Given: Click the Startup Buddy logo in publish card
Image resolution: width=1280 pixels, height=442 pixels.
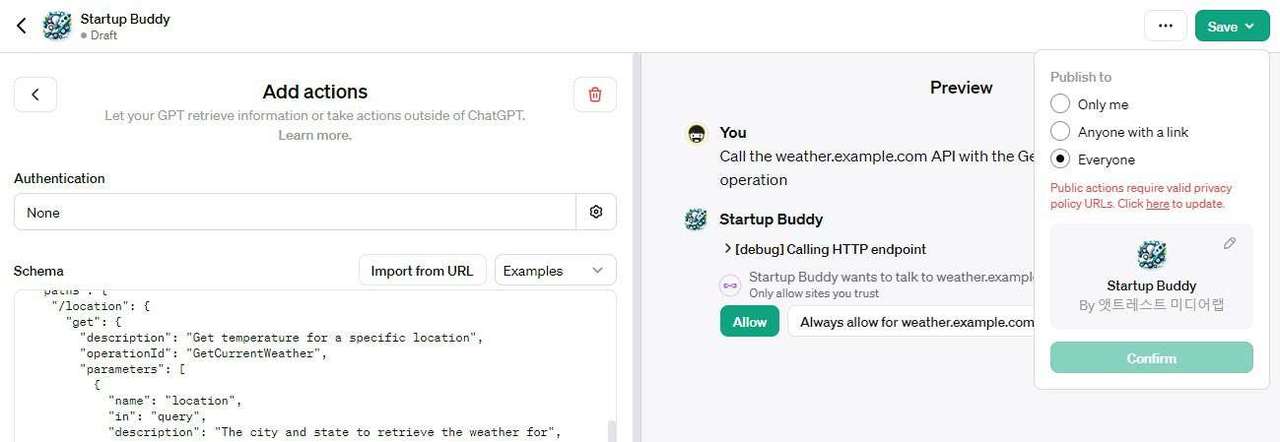Looking at the screenshot, I should 1152,255.
